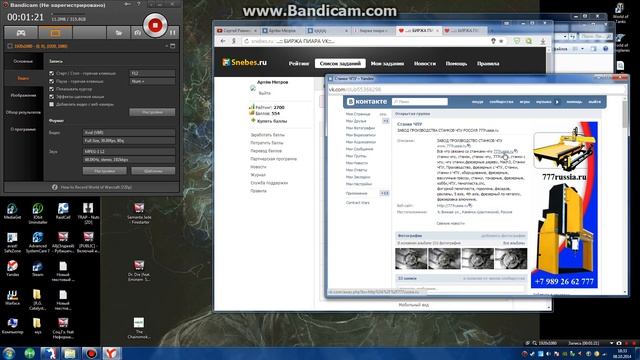Click Заработать баллы in Snebes sidebar

[x=267, y=135]
